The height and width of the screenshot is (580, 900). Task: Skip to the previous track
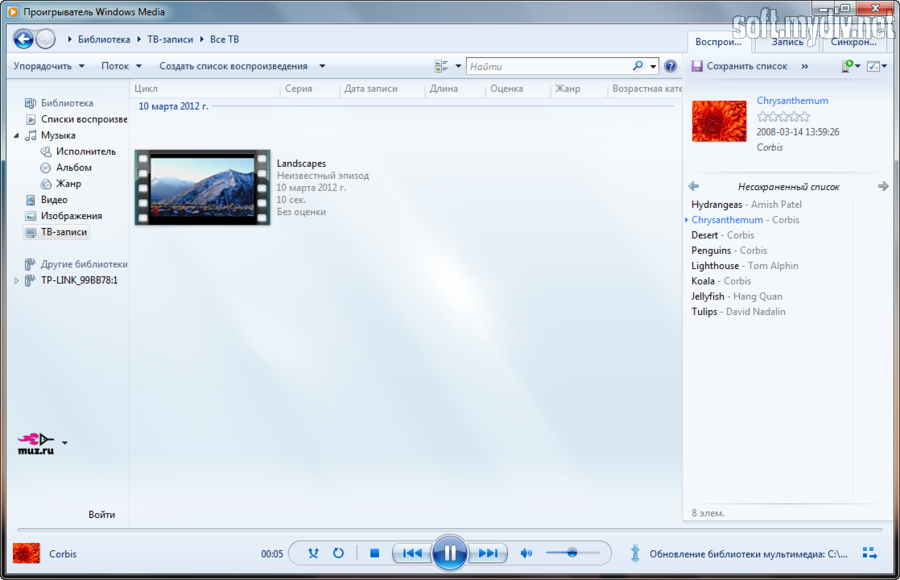[412, 553]
